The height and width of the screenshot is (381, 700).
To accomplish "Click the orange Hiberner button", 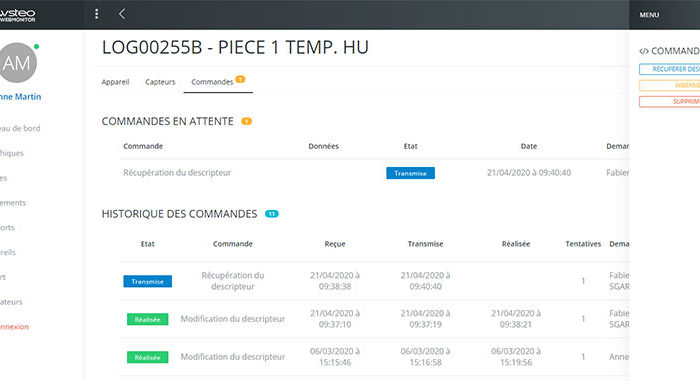I will 670,85.
